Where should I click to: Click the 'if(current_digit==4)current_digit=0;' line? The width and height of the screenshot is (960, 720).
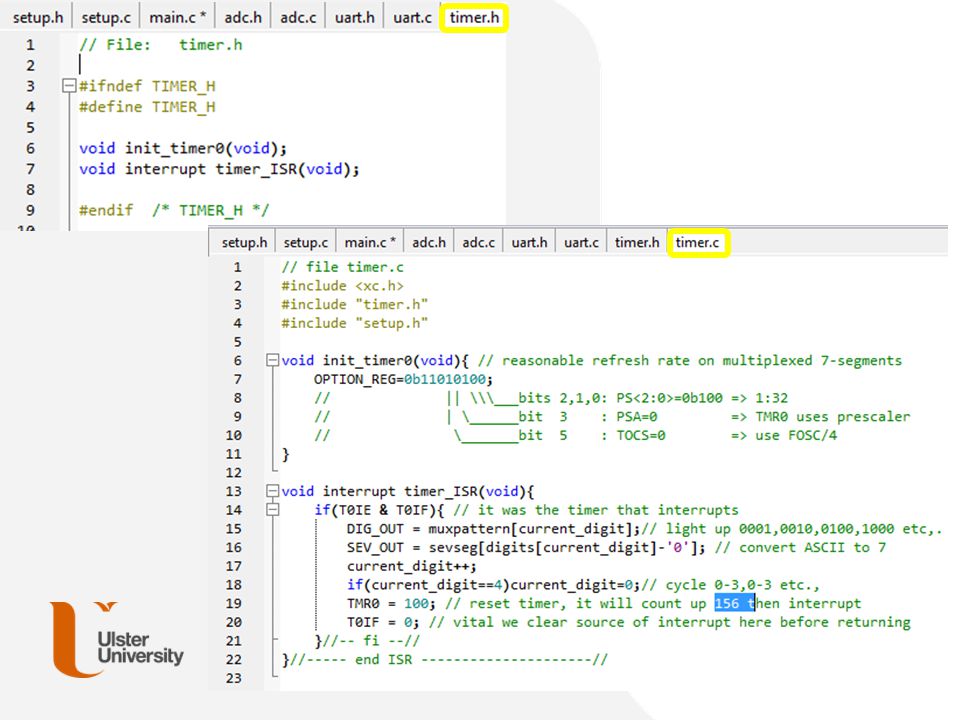pyautogui.click(x=493, y=585)
